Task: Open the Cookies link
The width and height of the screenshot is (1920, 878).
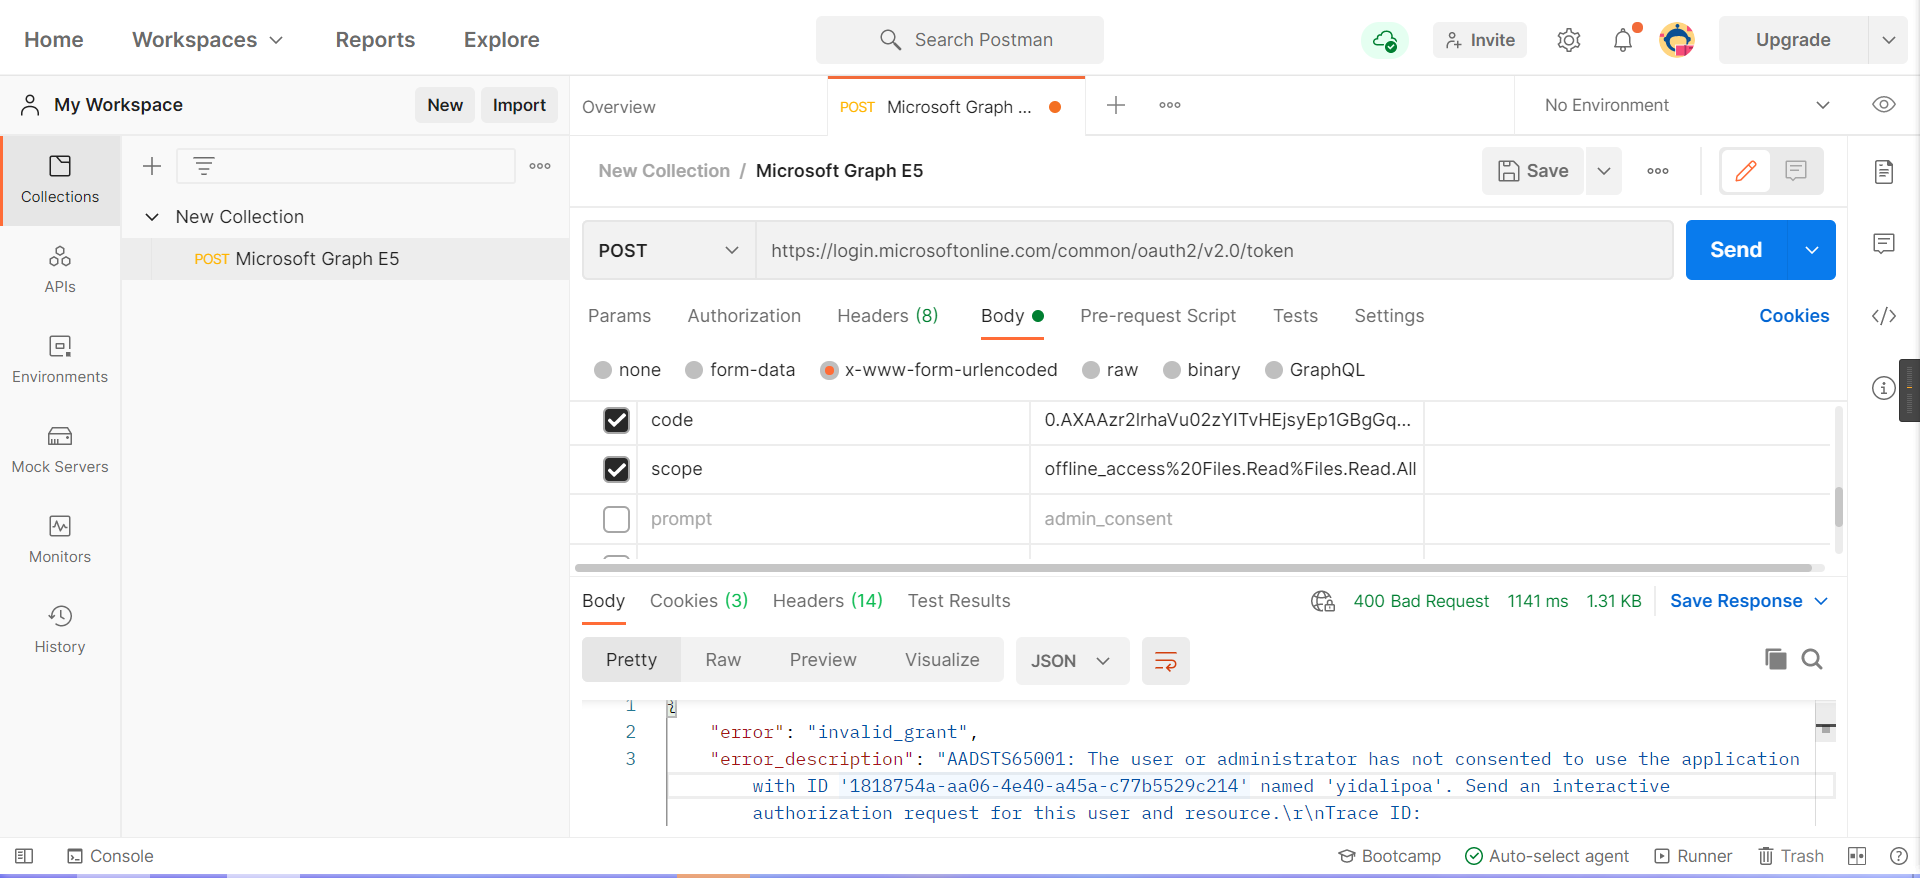Action: [1794, 316]
